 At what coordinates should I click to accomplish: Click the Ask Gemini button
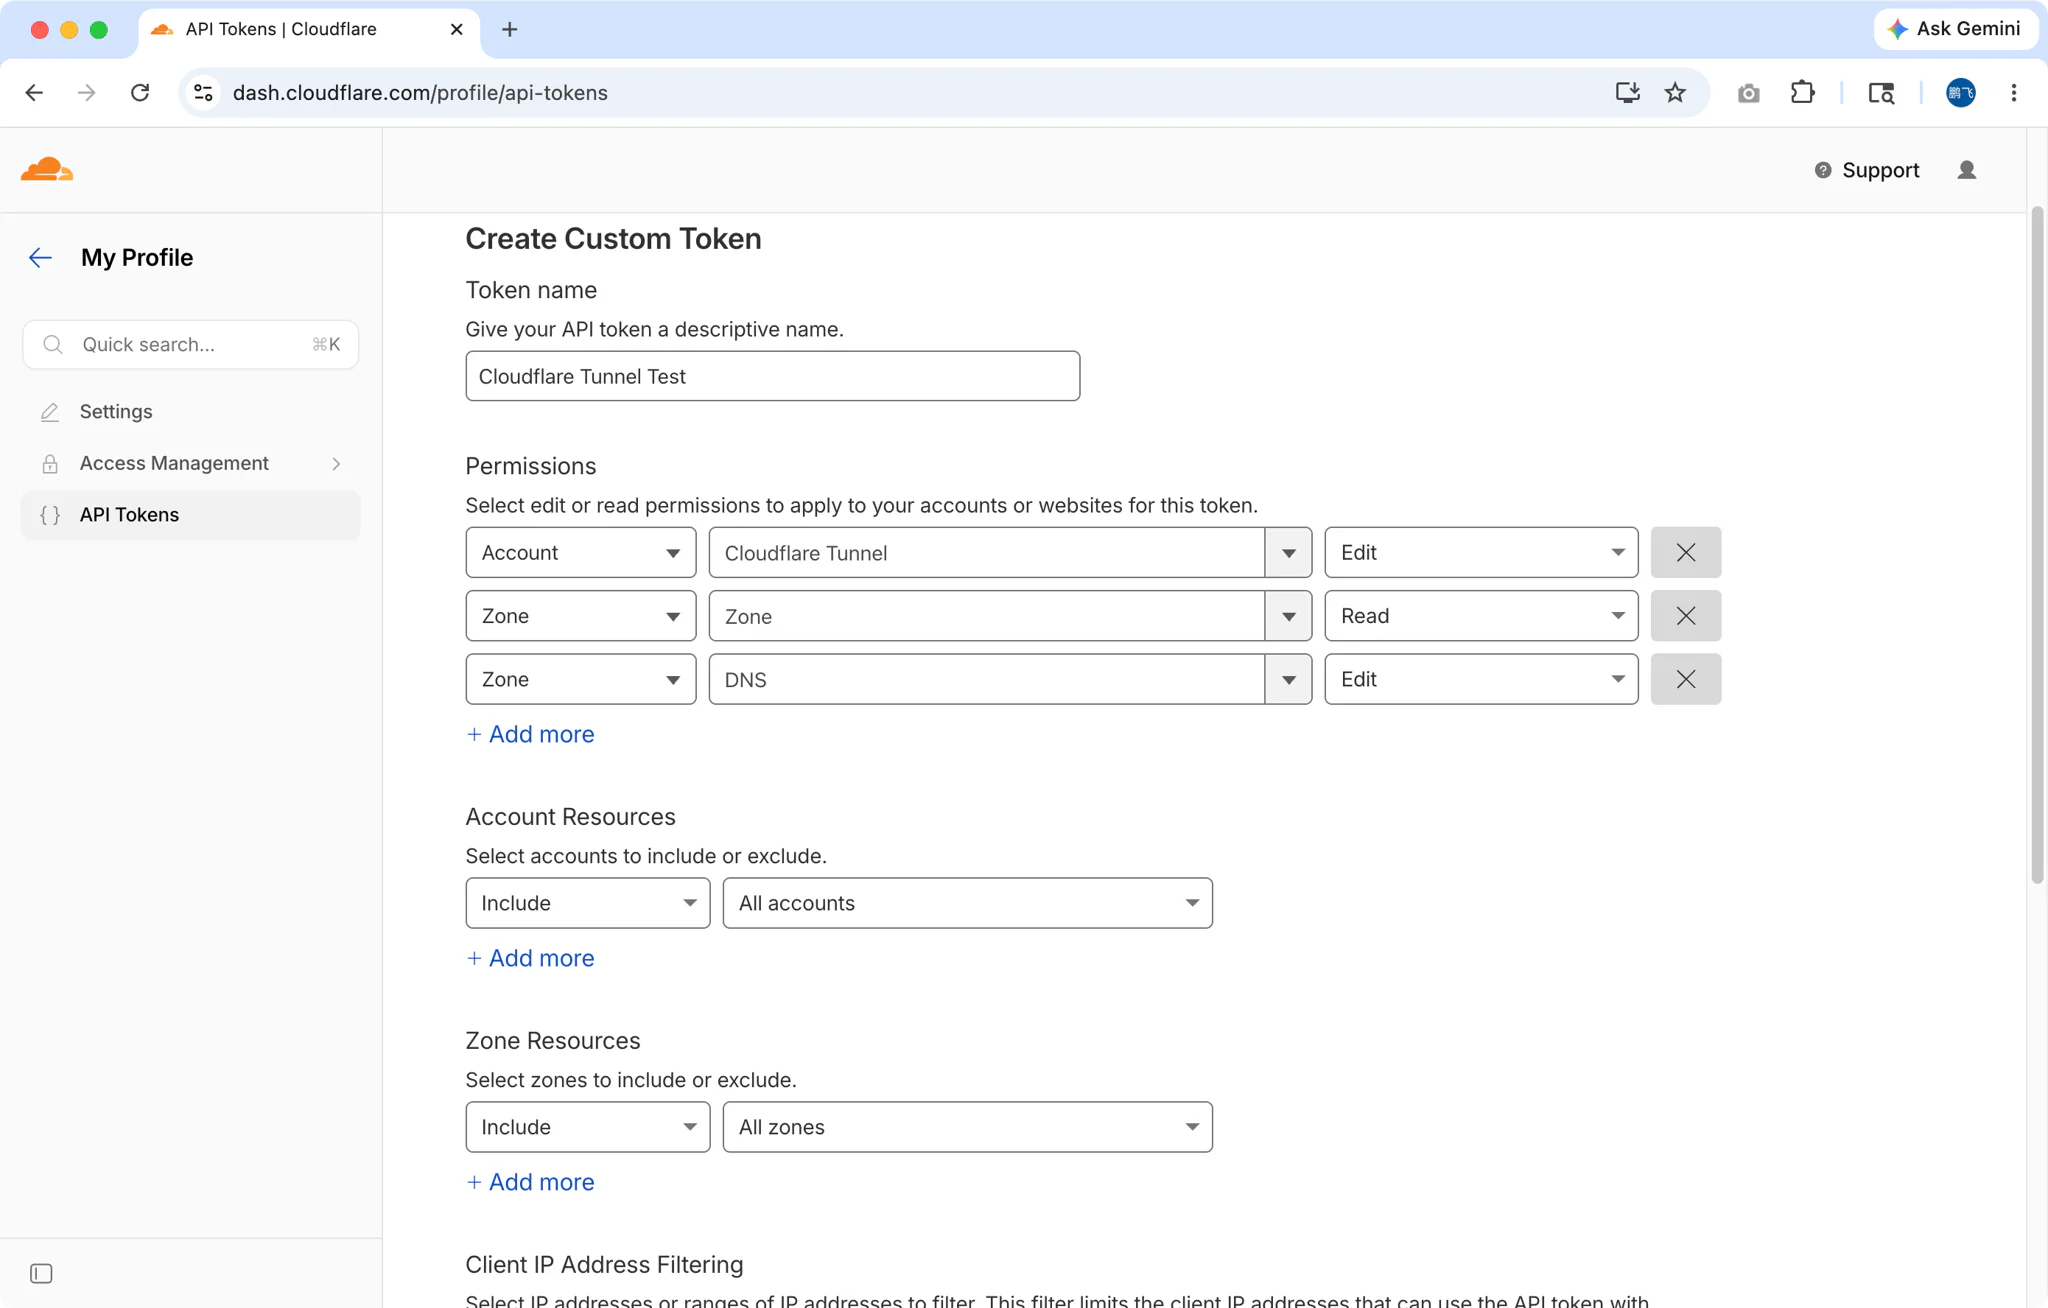(1955, 30)
